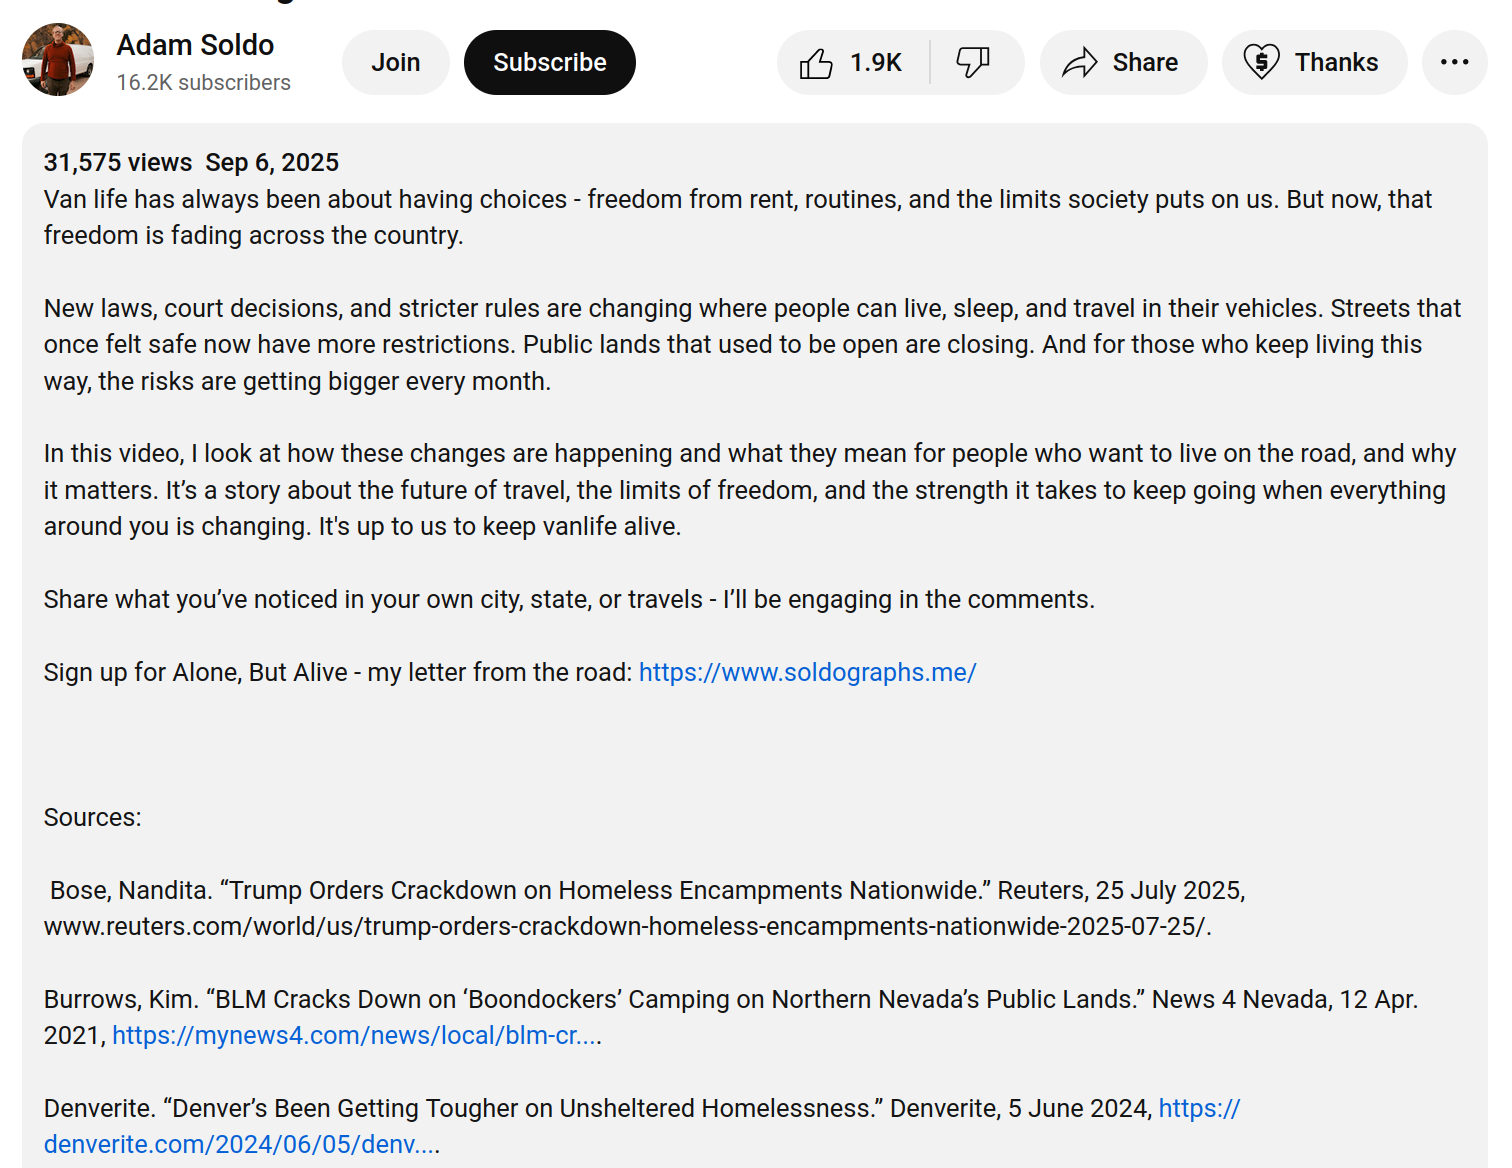This screenshot has height=1168, width=1512.
Task: Click the thumbs-down dislike icon
Action: [x=972, y=63]
